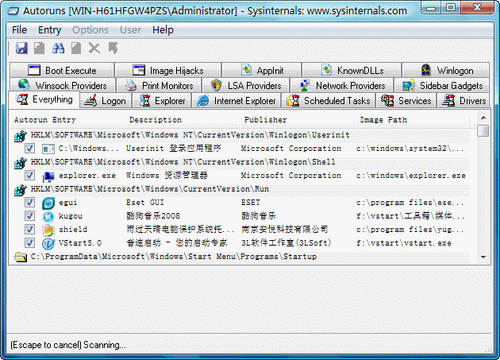The height and width of the screenshot is (360, 500).
Task: Switch to the Services tab
Action: pos(406,100)
